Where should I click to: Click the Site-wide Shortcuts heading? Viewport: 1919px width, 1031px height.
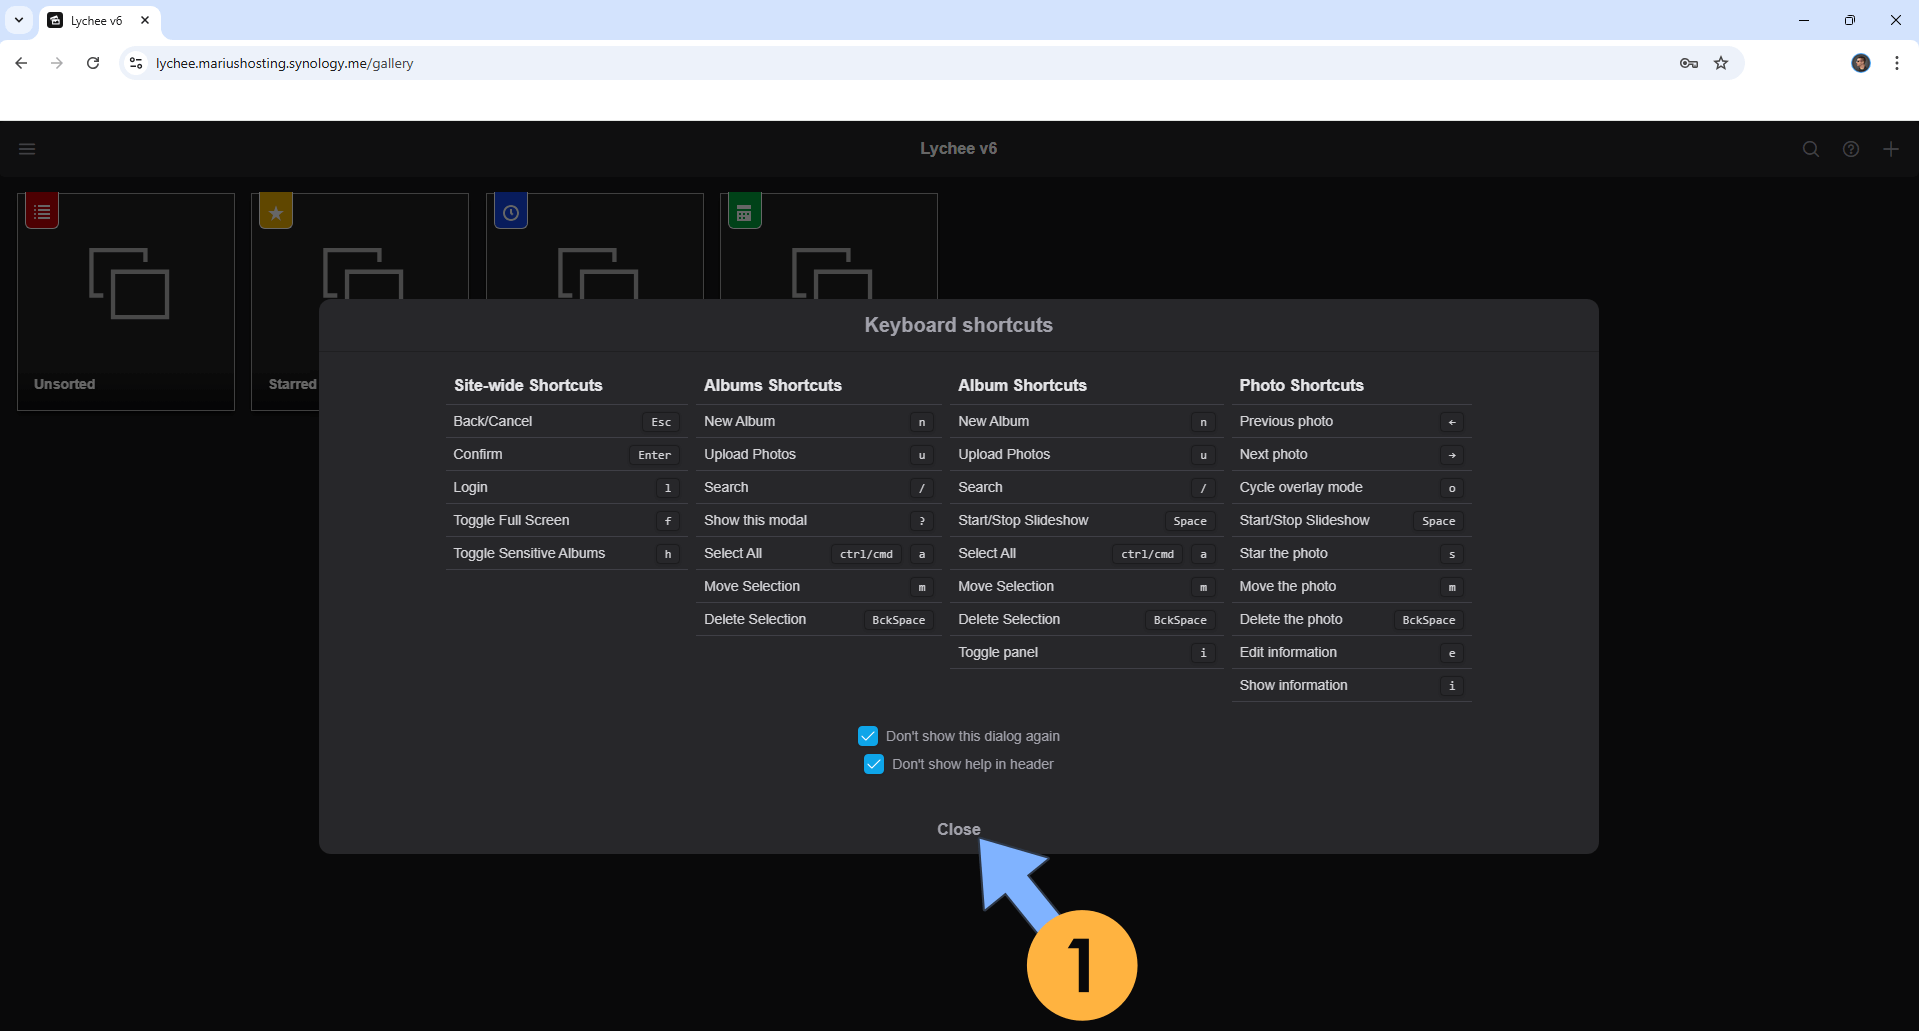point(528,385)
